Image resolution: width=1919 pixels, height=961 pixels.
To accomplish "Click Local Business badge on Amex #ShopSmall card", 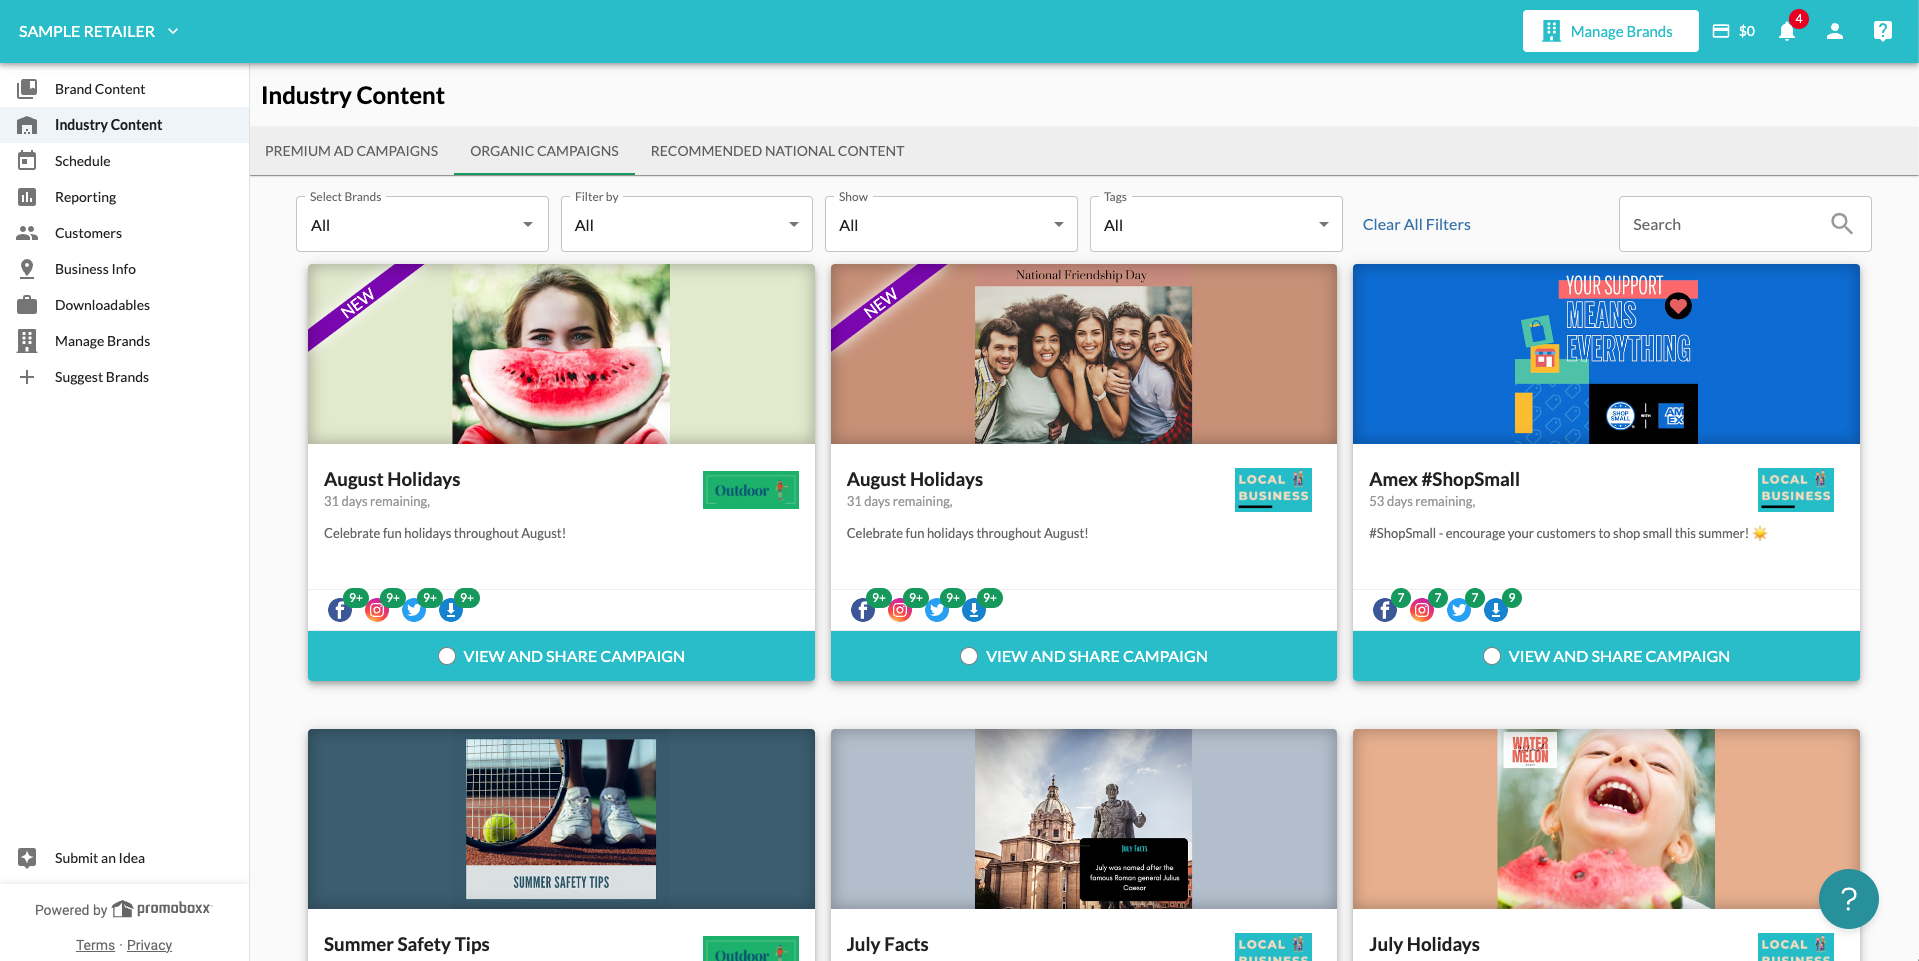I will tap(1796, 490).
